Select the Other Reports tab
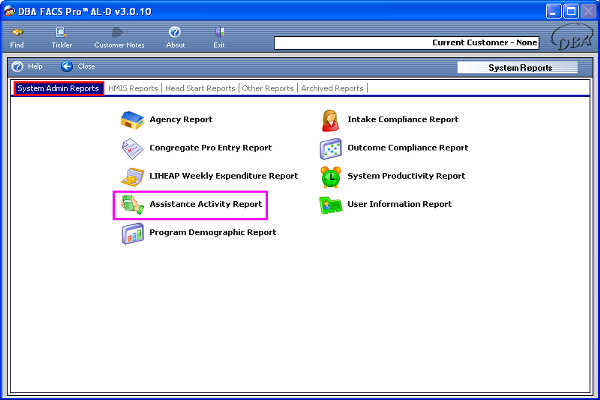Viewport: 600px width, 400px height. [x=268, y=88]
